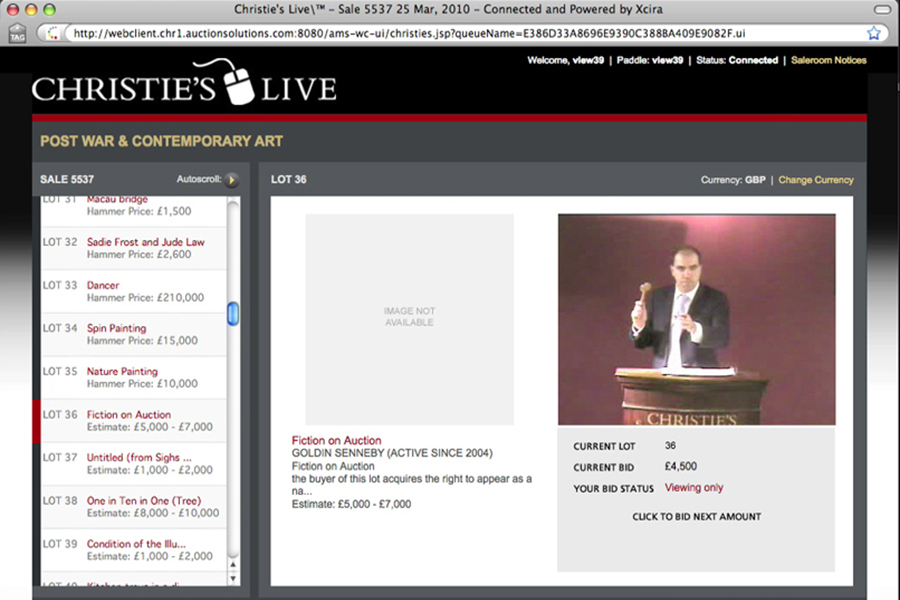Click the current bid value £4,500
The image size is (900, 600).
(681, 466)
